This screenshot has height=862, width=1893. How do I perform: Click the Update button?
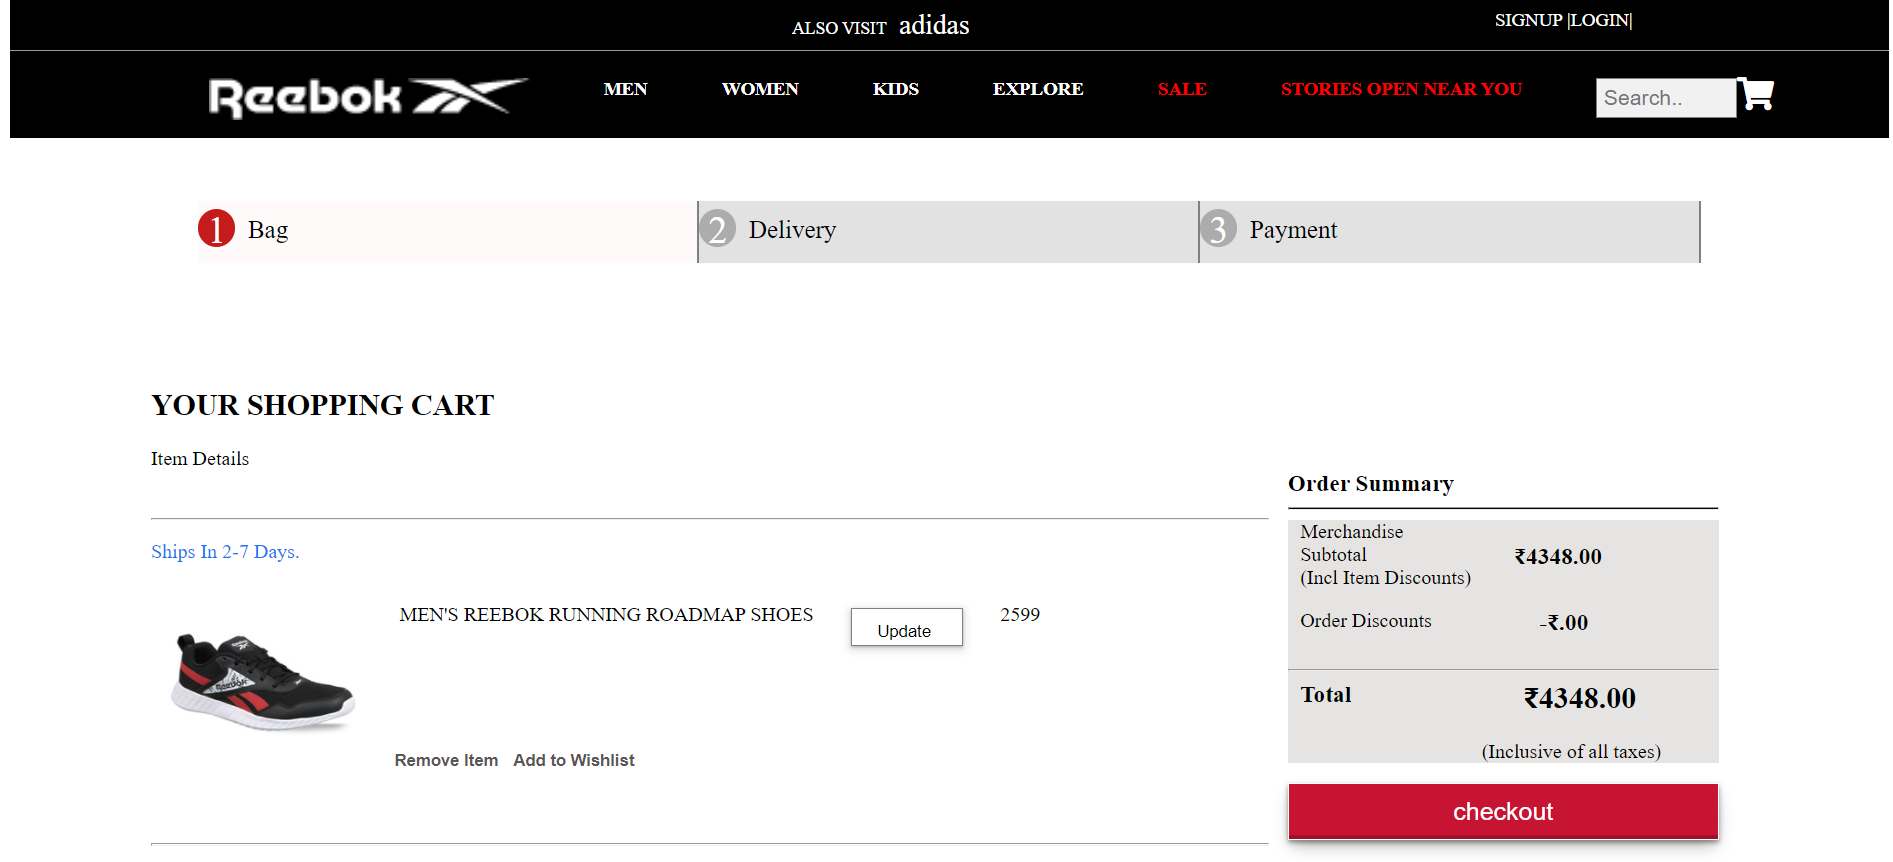click(x=906, y=628)
